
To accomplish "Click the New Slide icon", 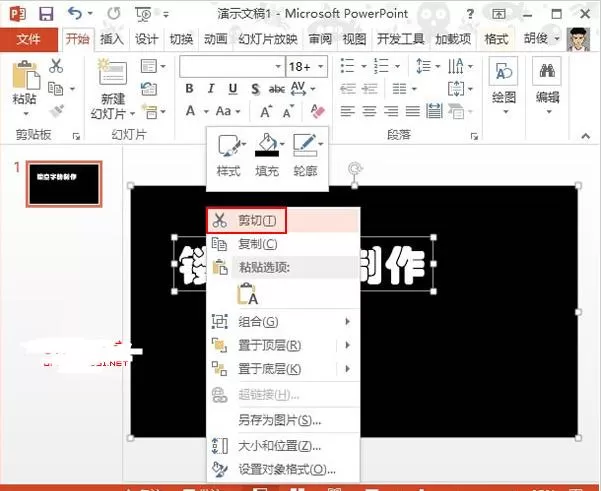I will [112, 72].
